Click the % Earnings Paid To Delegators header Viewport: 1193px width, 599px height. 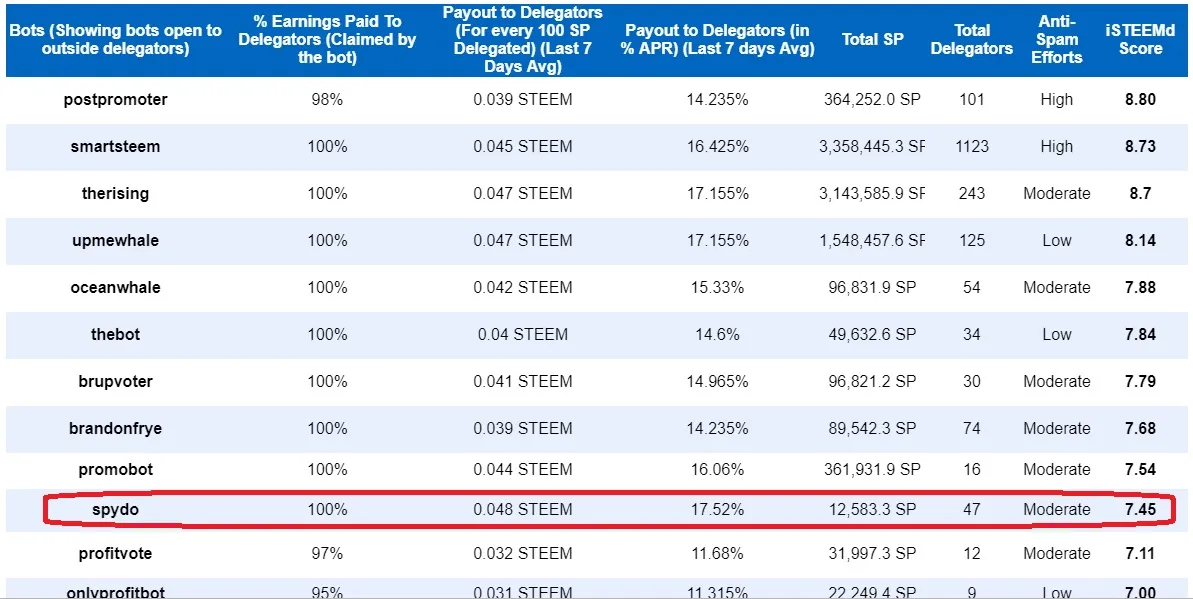tap(327, 40)
